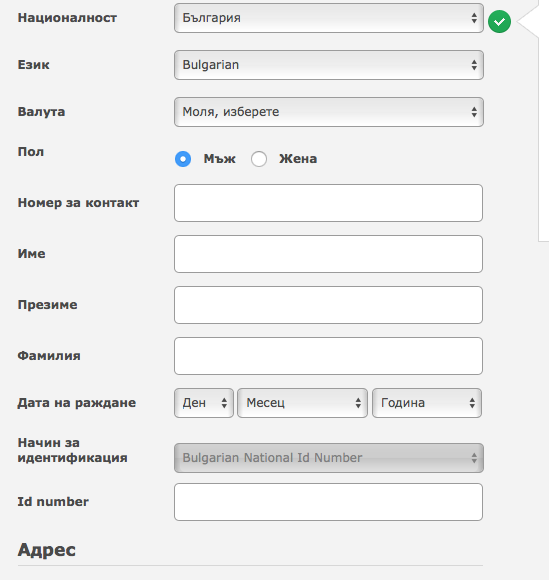The image size is (549, 580).
Task: Select the Жена radio button
Action: click(259, 159)
